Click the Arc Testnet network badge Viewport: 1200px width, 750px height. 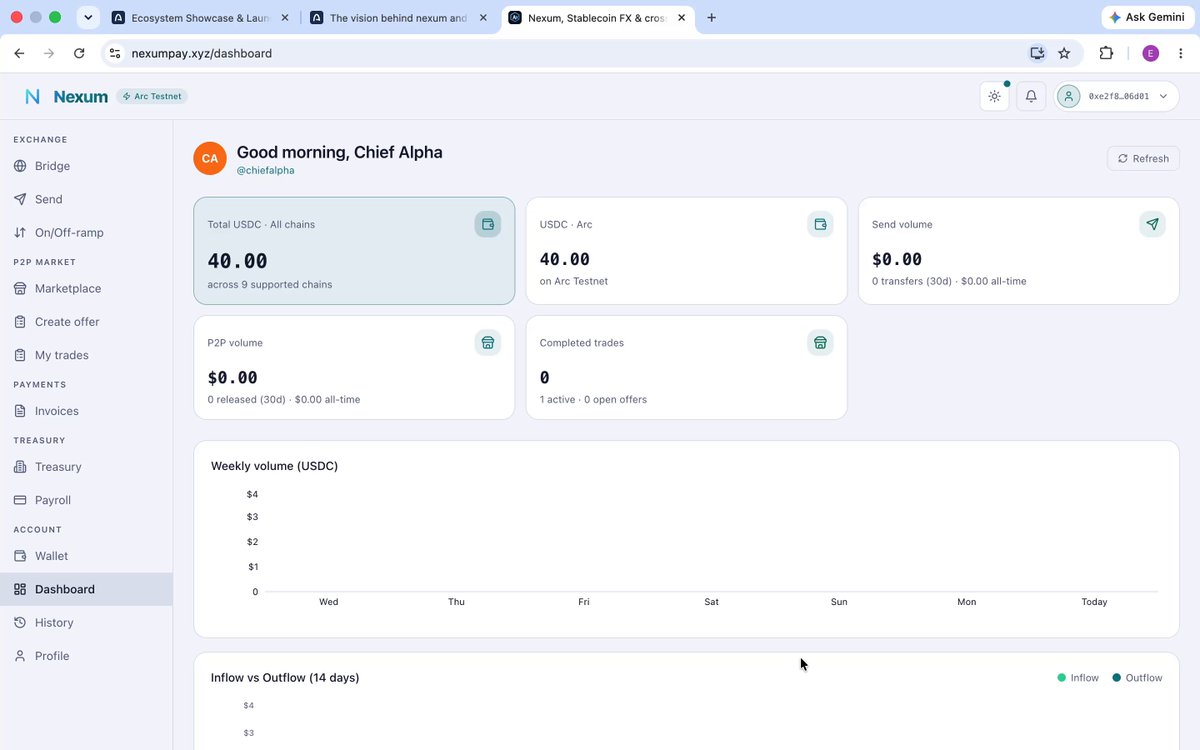click(152, 96)
